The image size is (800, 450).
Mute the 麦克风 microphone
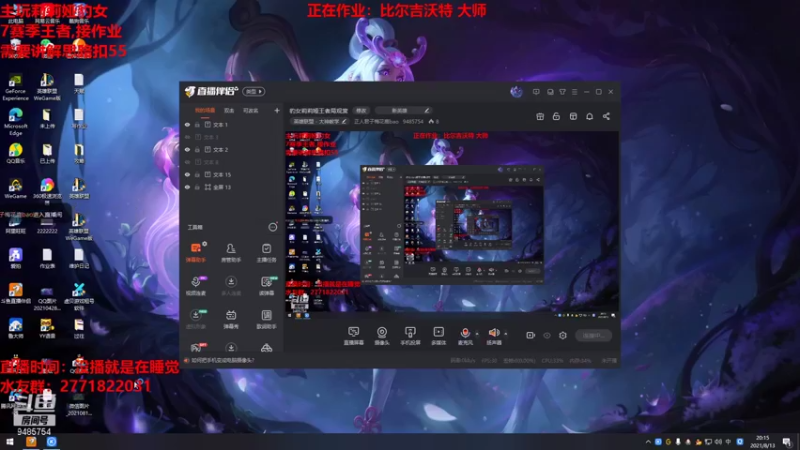point(465,336)
